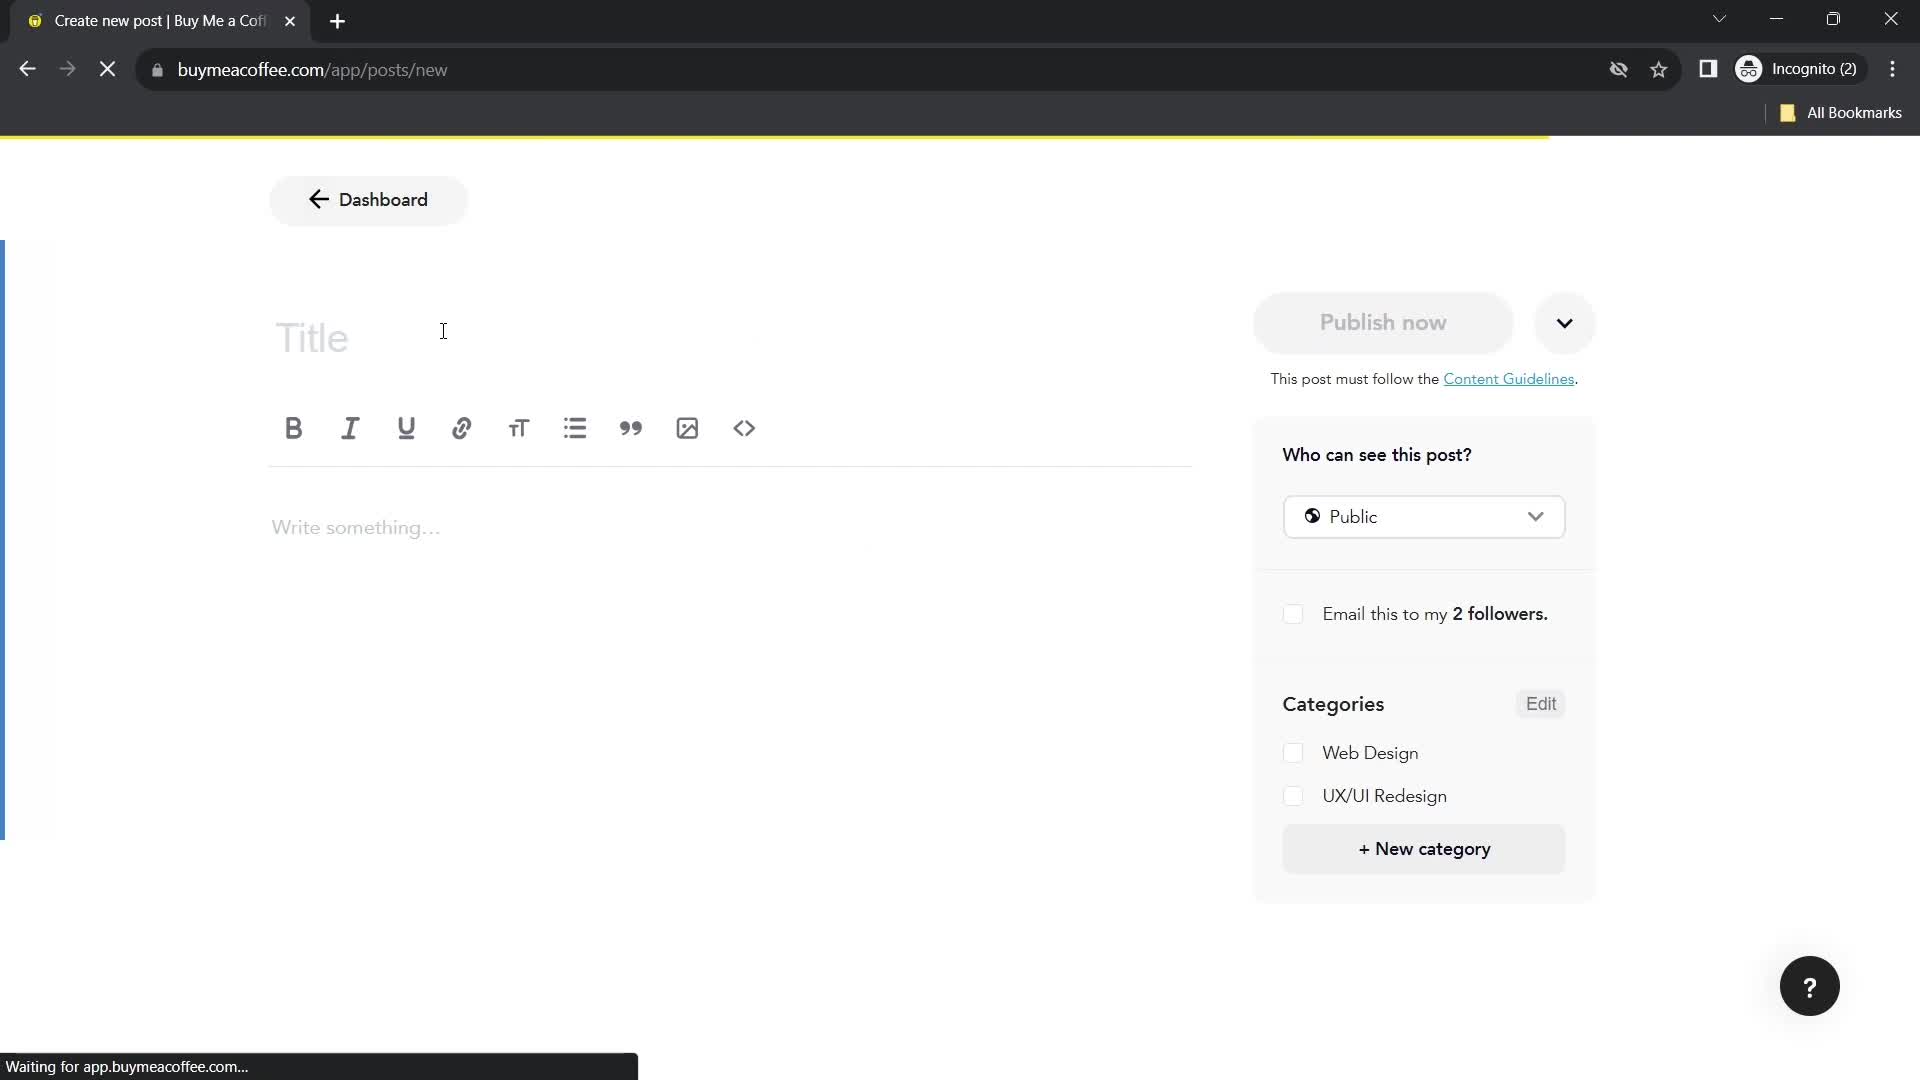Select Web Design category checkbox

(1294, 753)
